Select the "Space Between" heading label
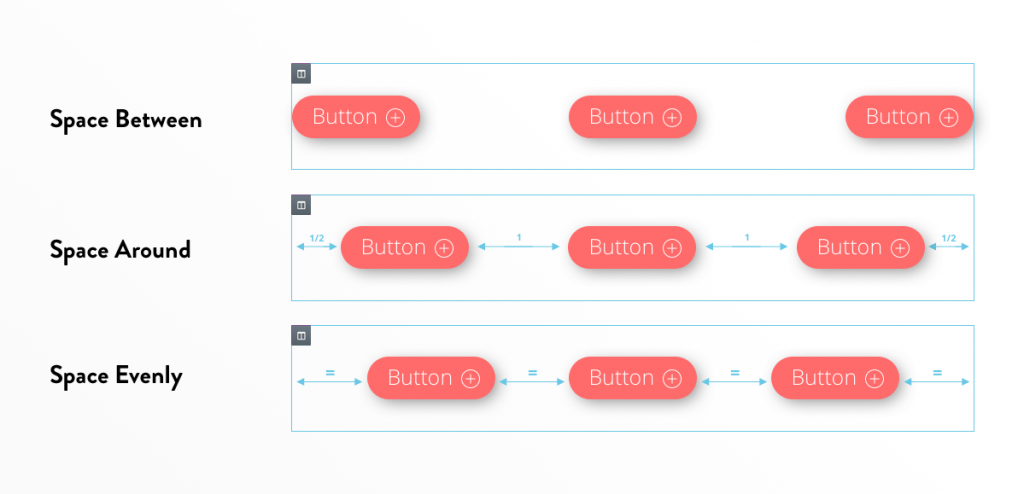This screenshot has width=1024, height=494. coord(126,120)
